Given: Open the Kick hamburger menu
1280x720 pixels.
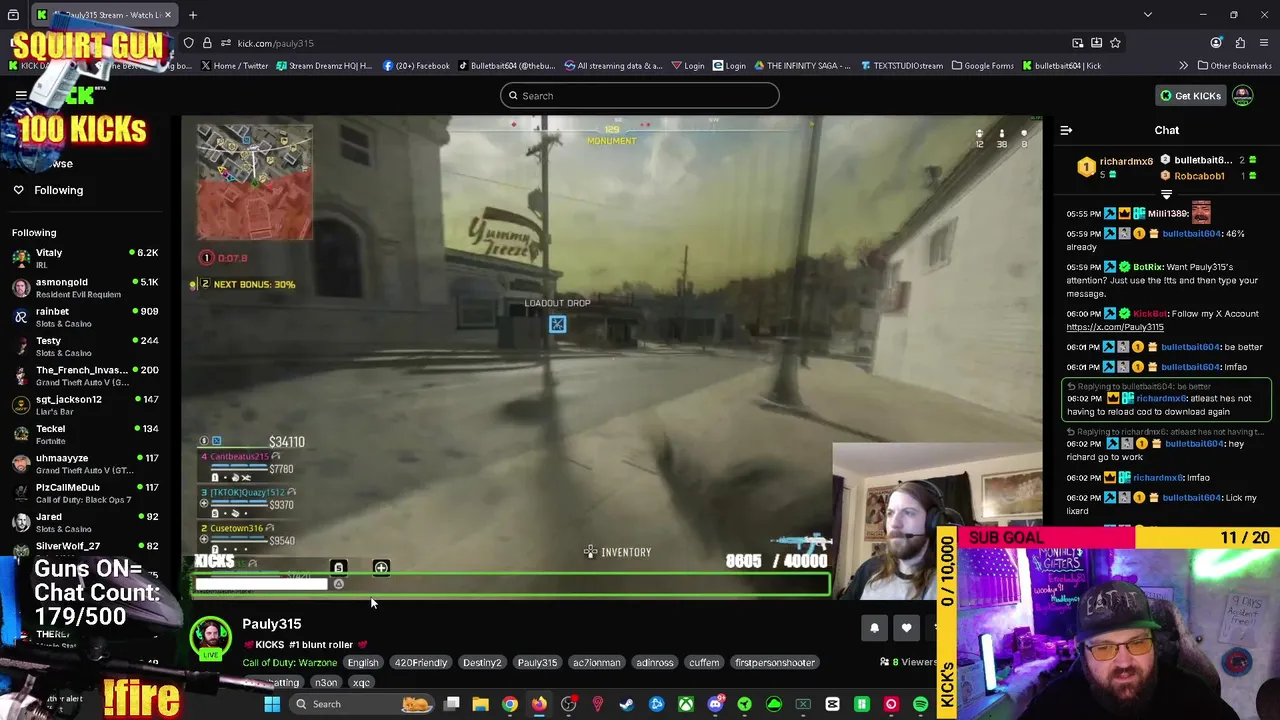Looking at the screenshot, I should pos(20,95).
